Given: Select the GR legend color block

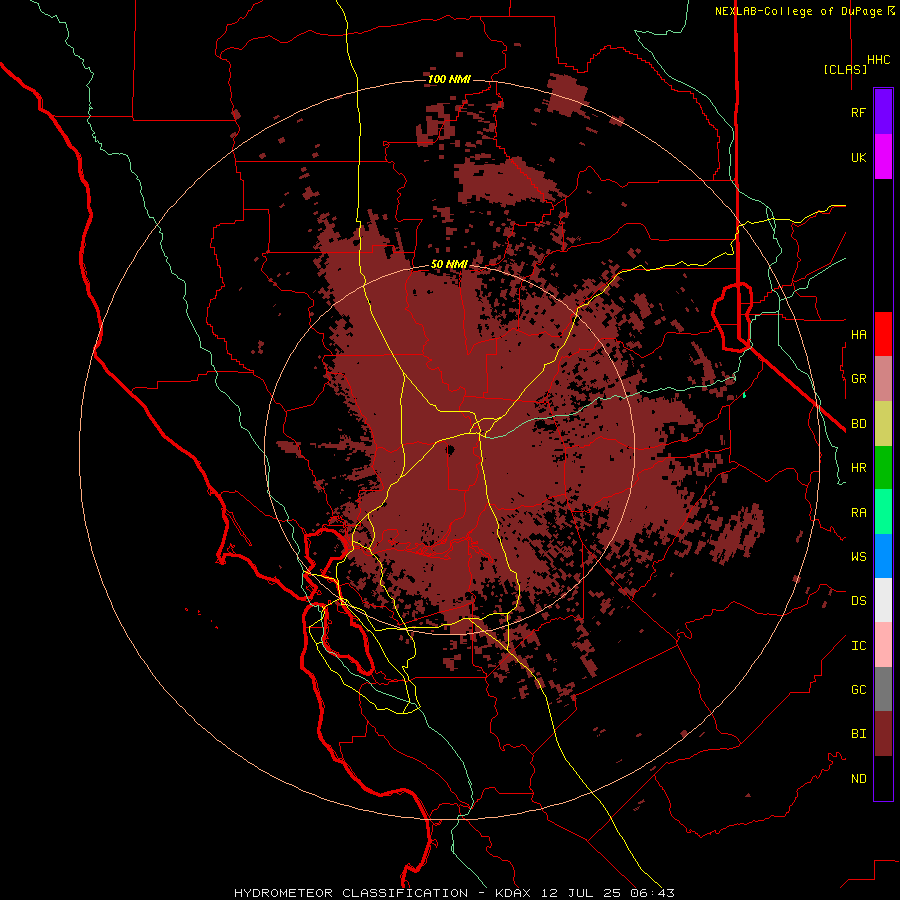Looking at the screenshot, I should (x=883, y=379).
